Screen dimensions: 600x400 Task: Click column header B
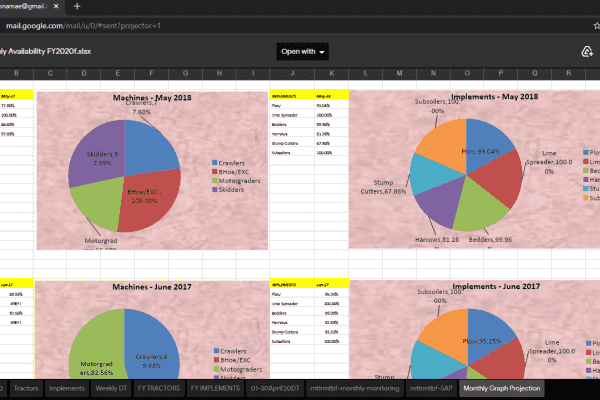click(x=16, y=73)
